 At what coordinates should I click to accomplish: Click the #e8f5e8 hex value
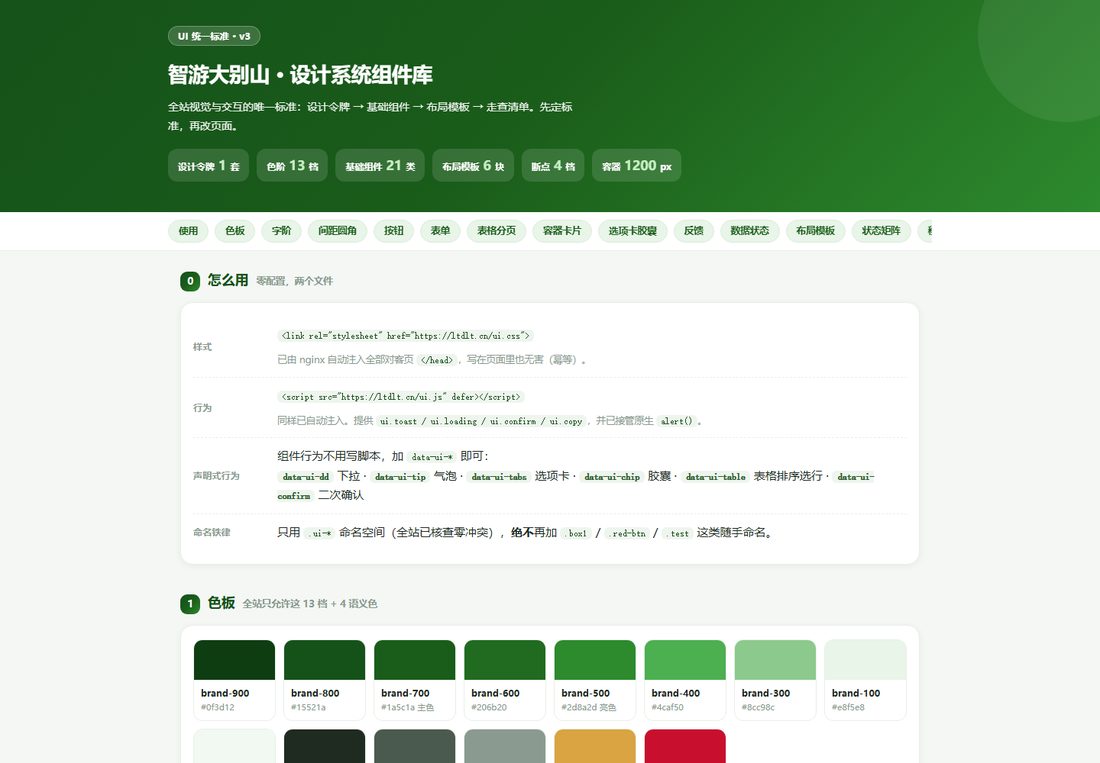coord(848,708)
